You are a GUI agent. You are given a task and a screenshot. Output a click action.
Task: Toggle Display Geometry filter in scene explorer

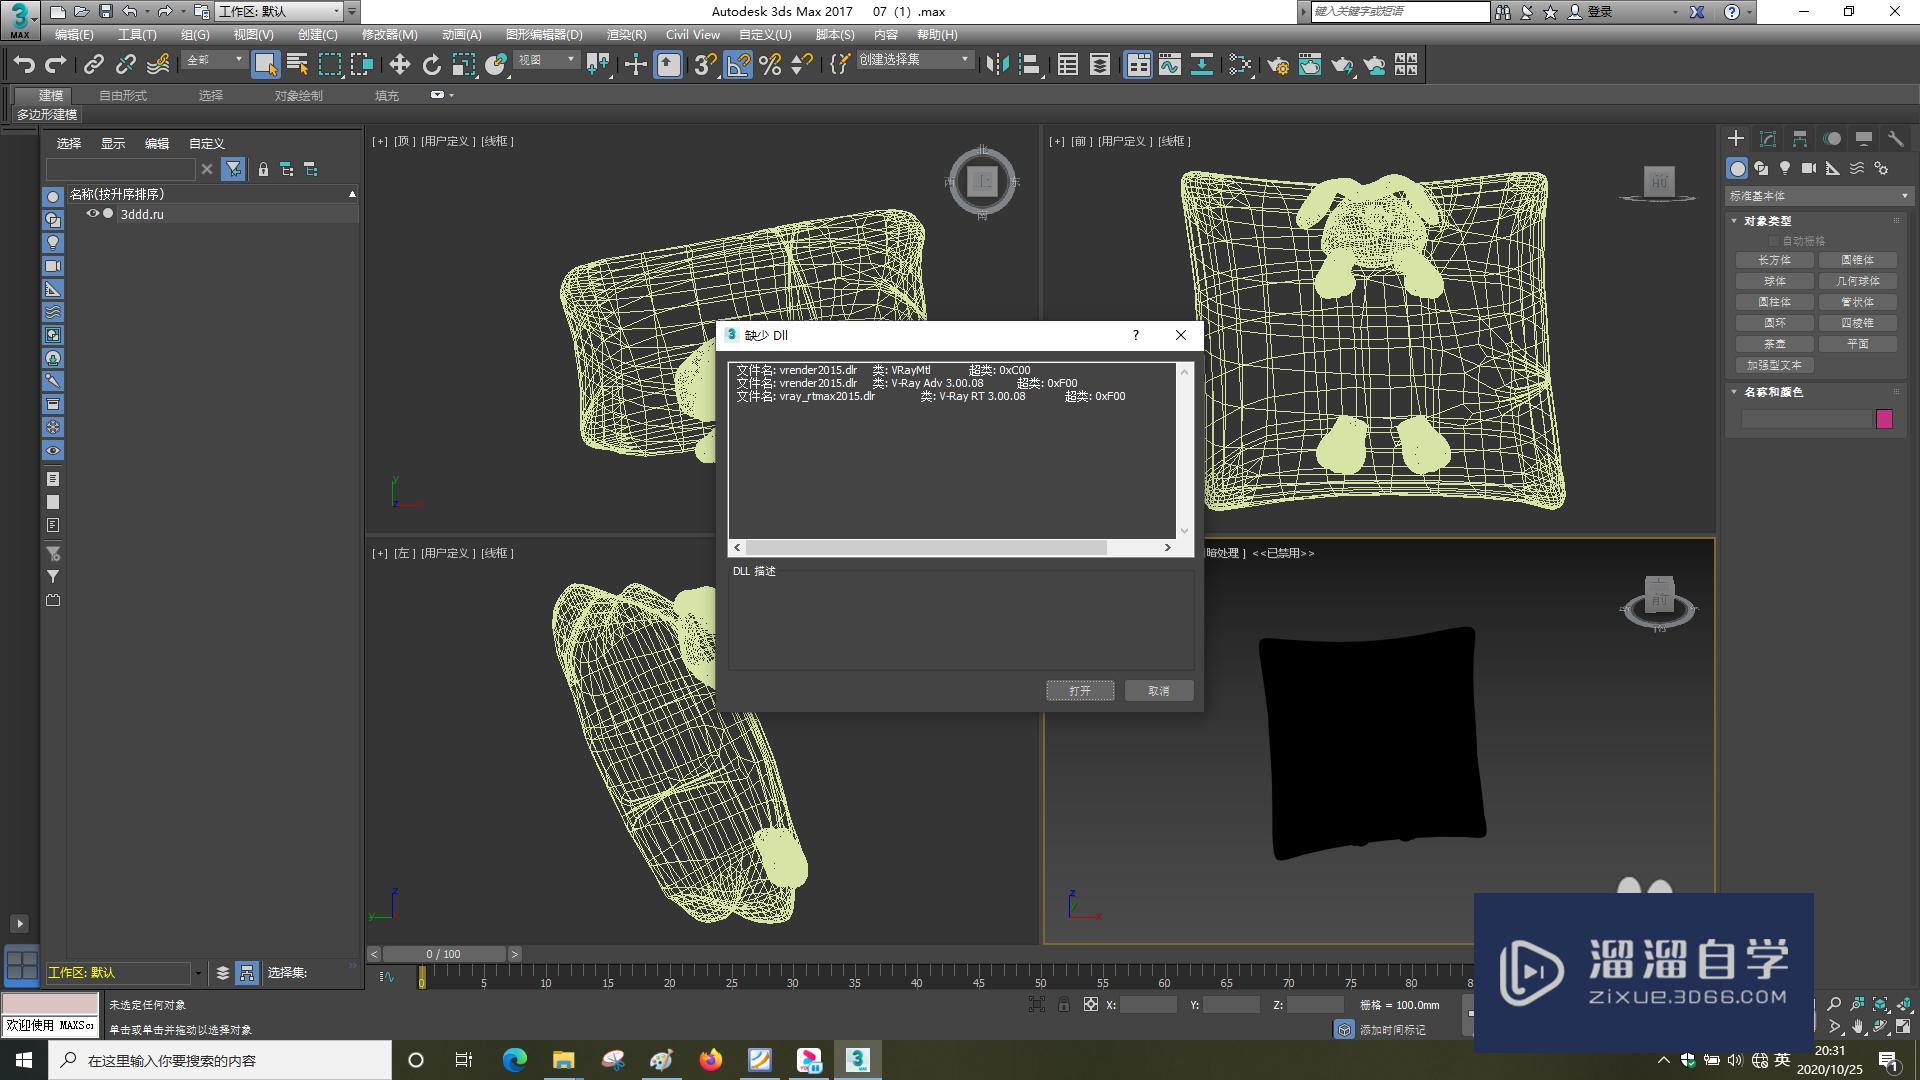pos(53,197)
